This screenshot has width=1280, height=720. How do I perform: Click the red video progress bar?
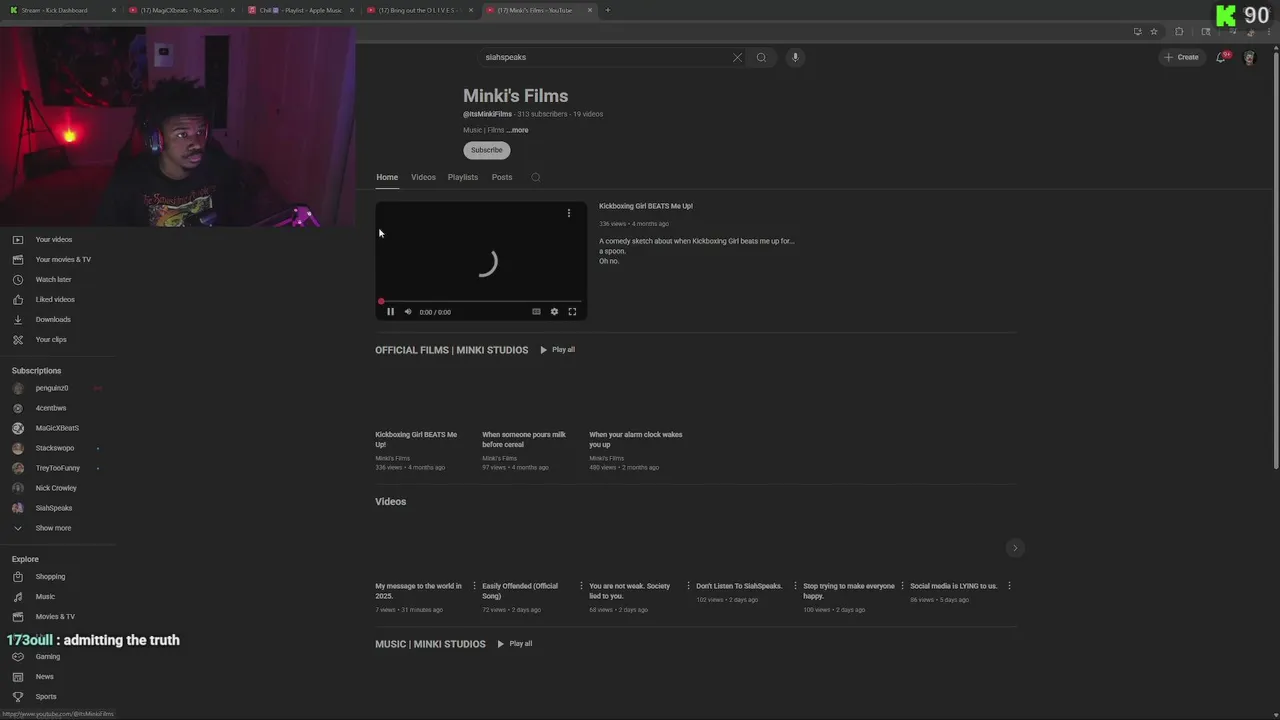[x=481, y=301]
